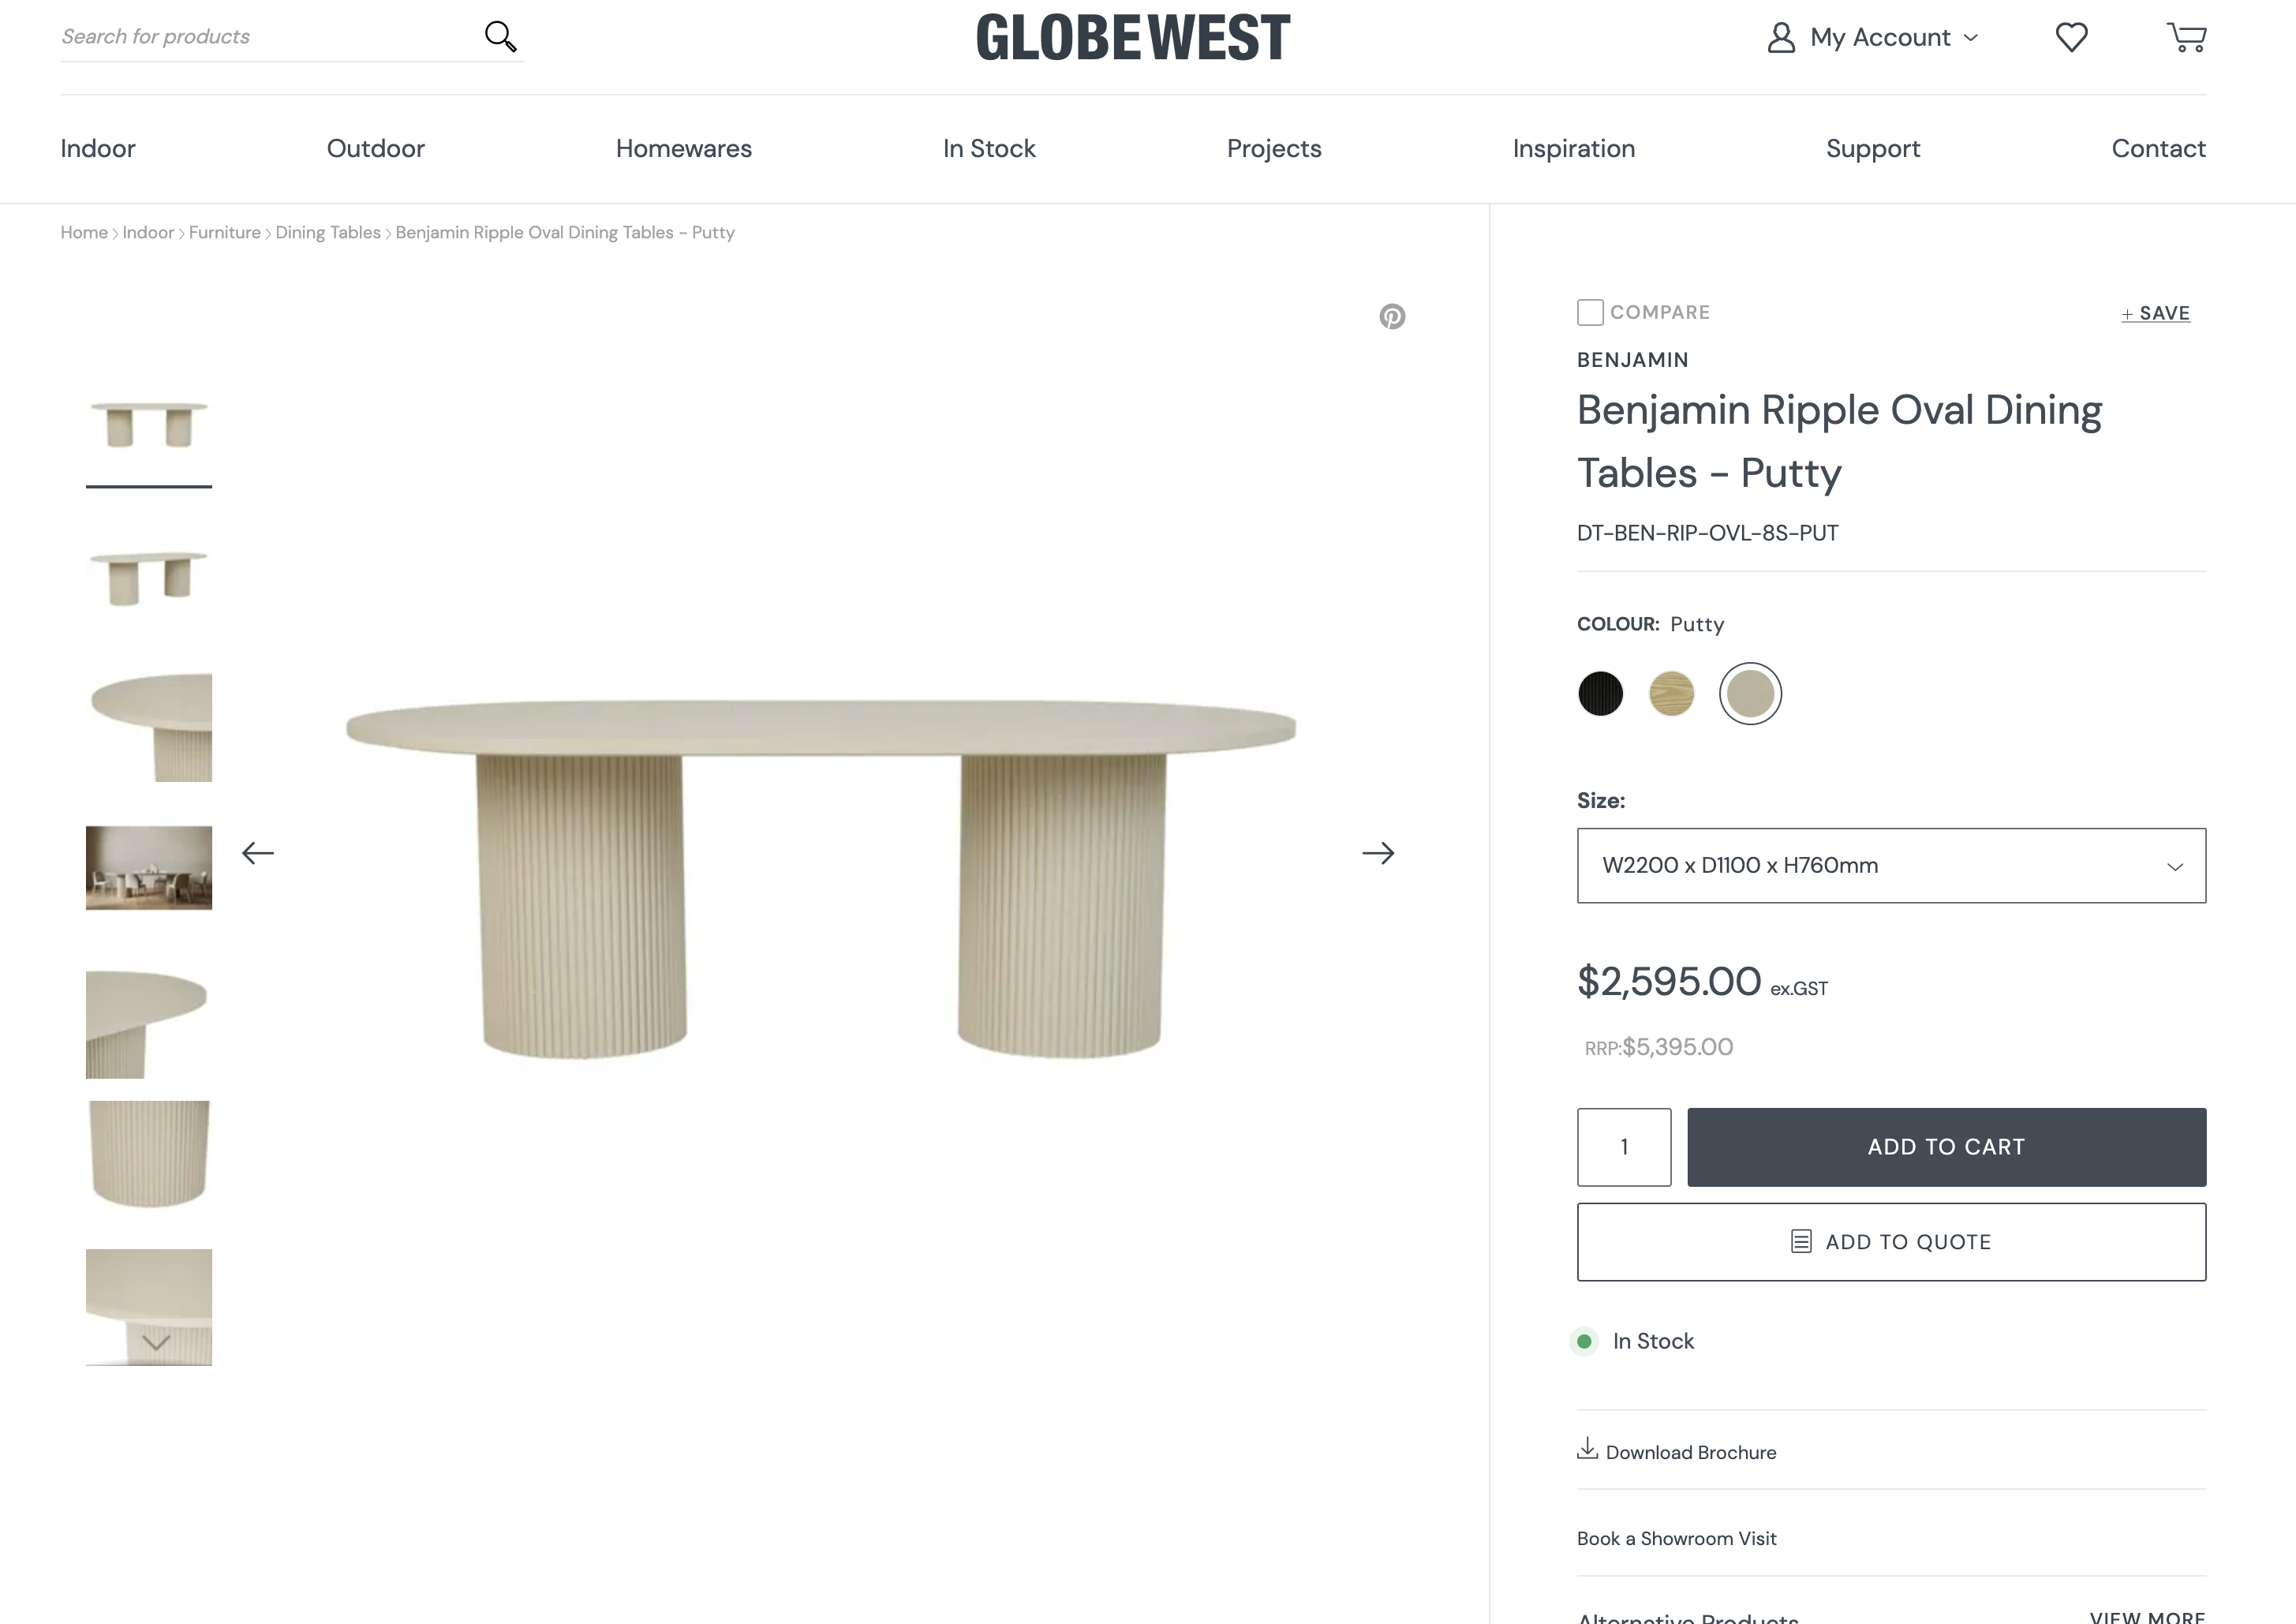Open the Size dropdown

(x=1890, y=866)
